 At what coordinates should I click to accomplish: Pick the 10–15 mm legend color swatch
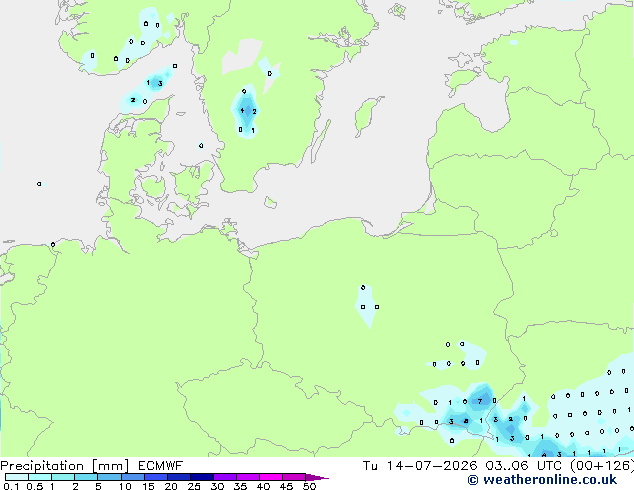click(x=133, y=477)
